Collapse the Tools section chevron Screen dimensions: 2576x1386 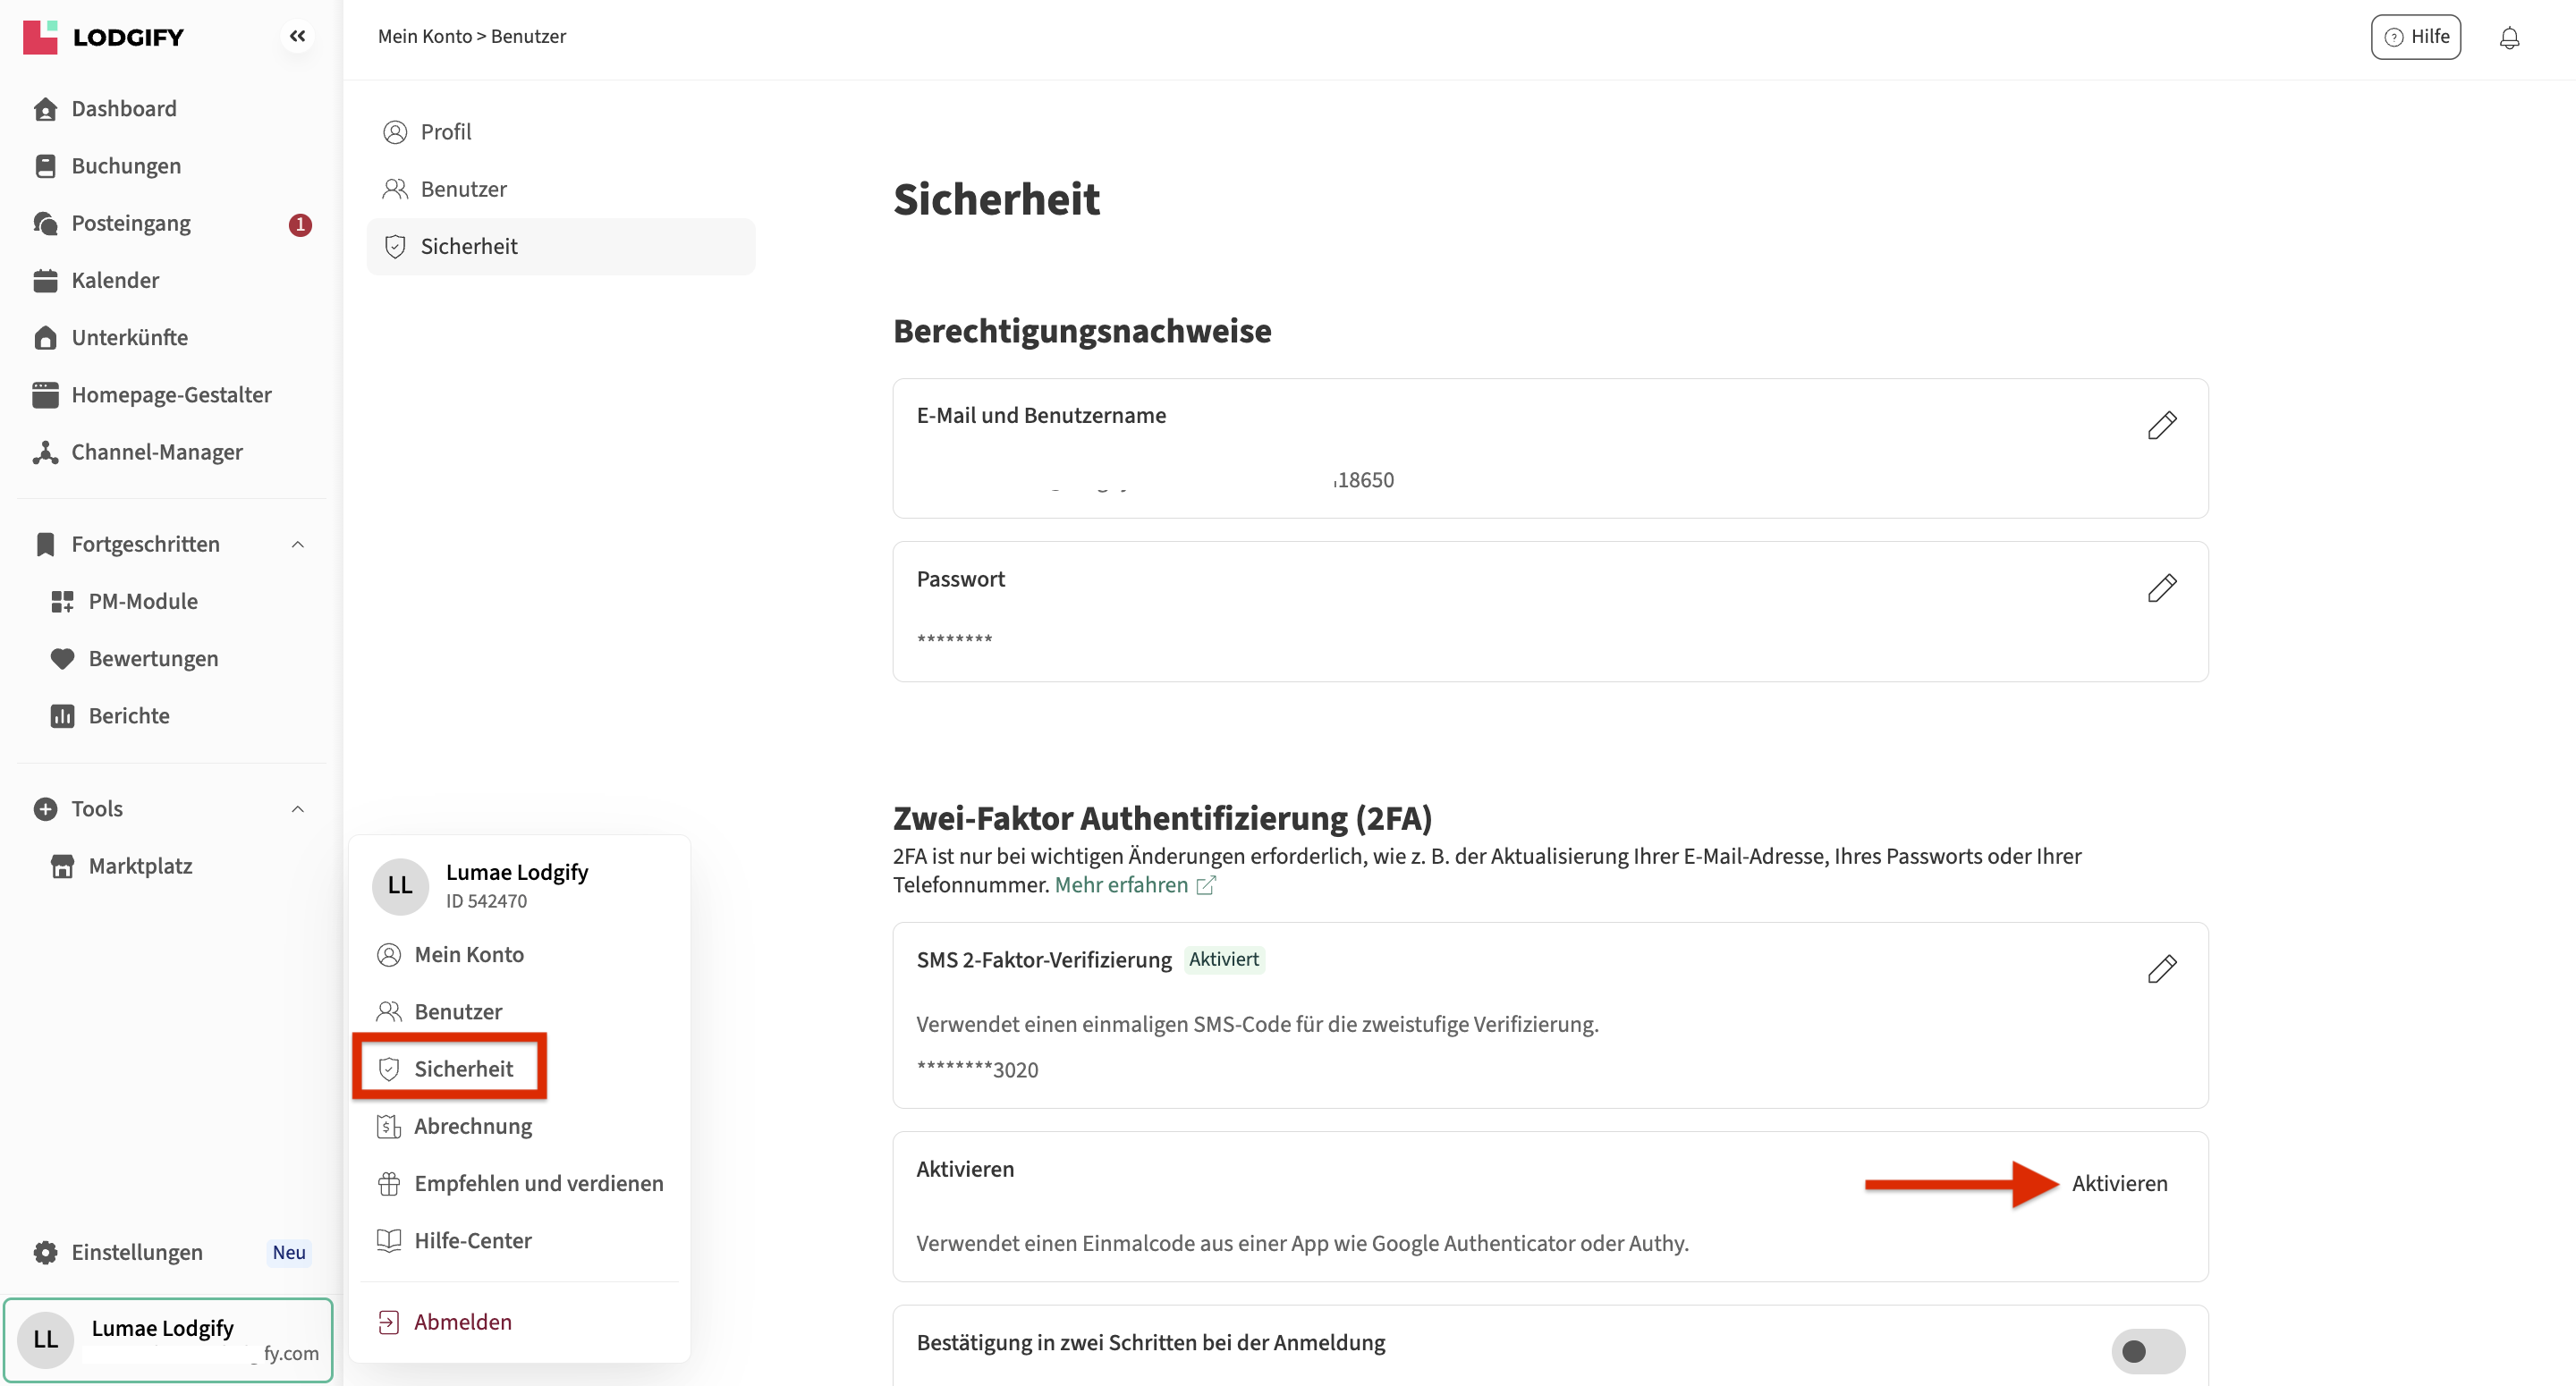(297, 809)
